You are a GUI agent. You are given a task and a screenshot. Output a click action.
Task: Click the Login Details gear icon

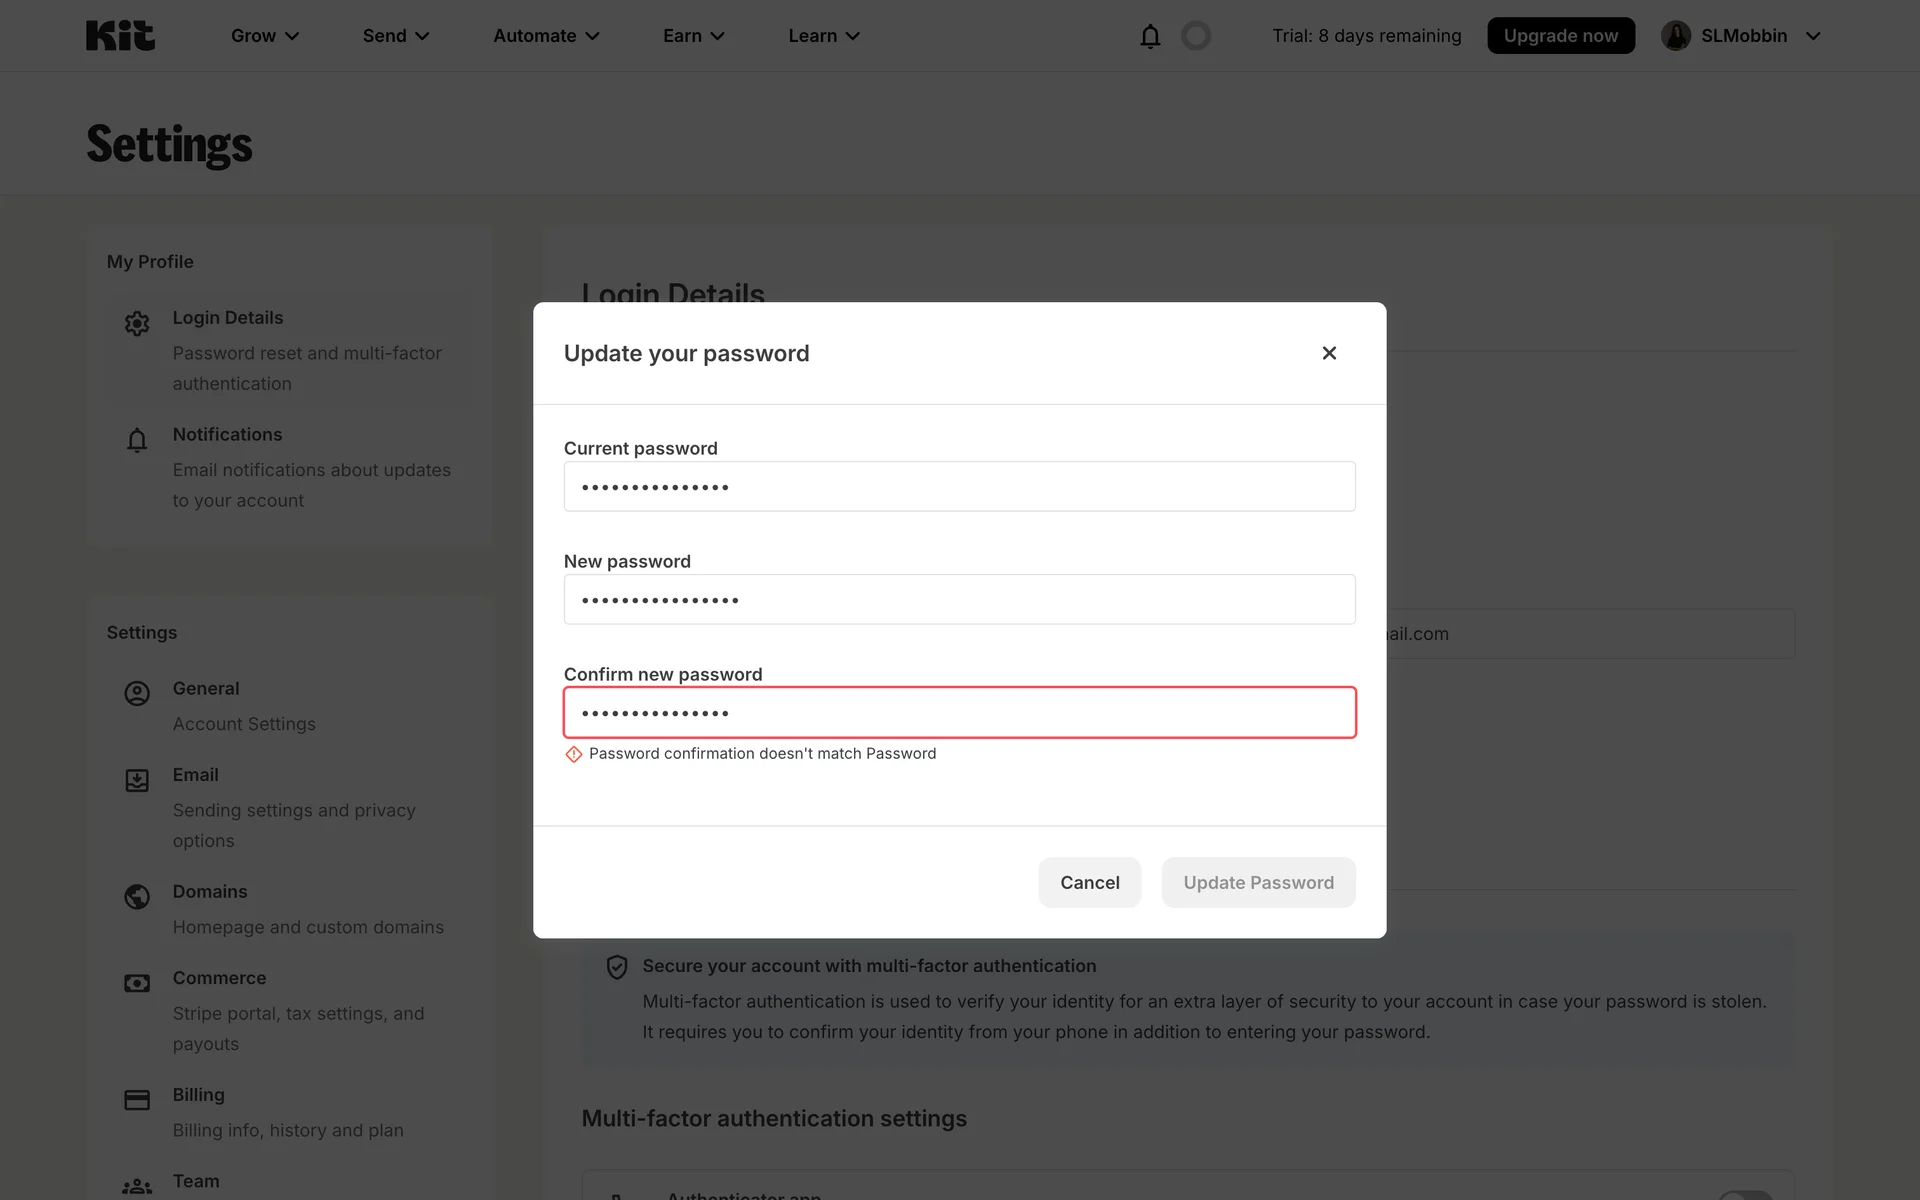(137, 323)
